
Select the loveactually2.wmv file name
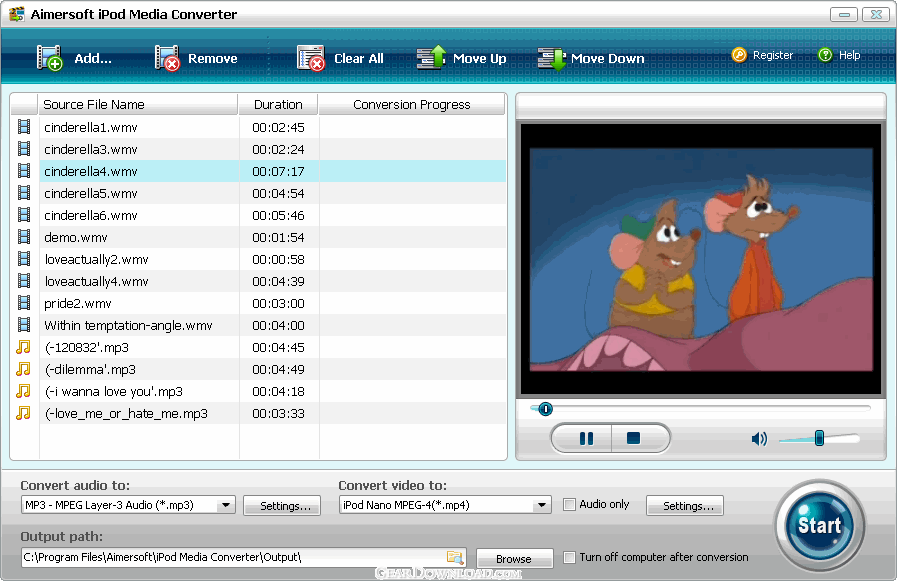click(x=97, y=260)
